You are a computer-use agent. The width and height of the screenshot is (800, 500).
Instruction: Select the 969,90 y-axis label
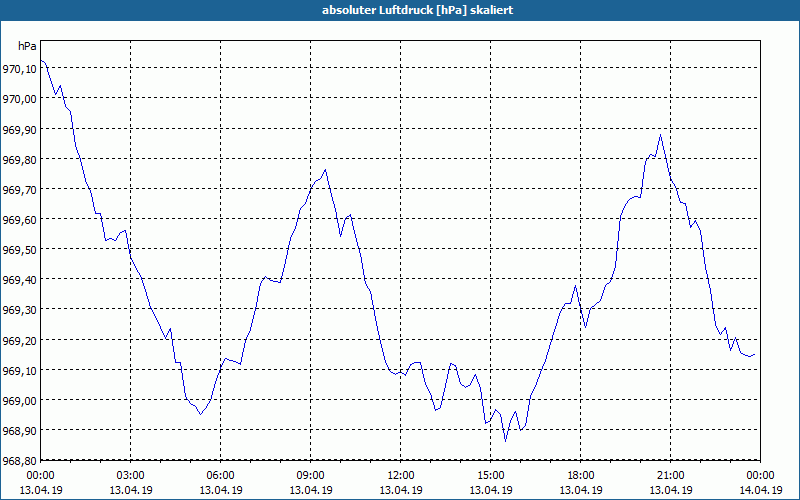[19, 129]
